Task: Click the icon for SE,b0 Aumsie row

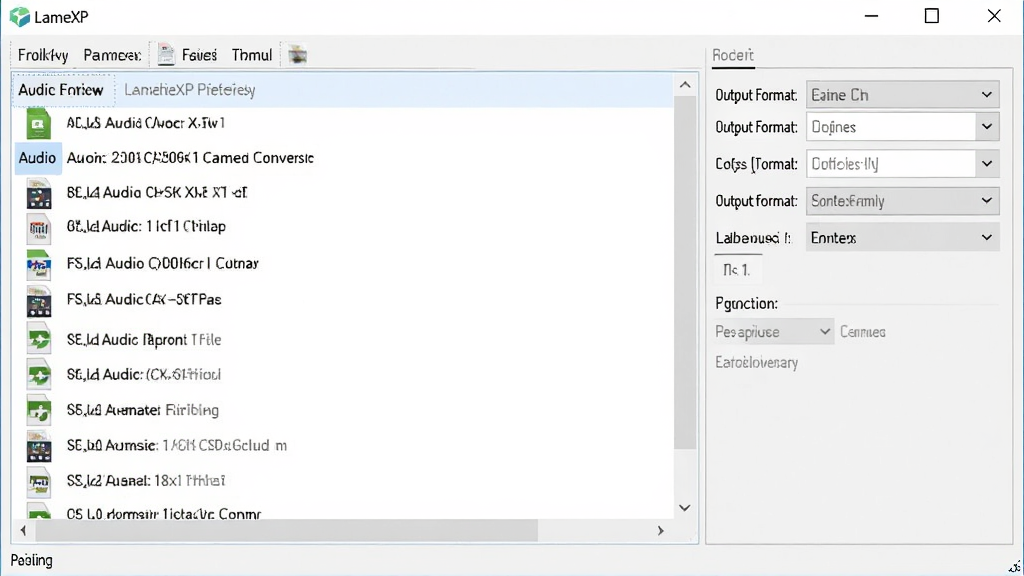Action: click(x=39, y=446)
